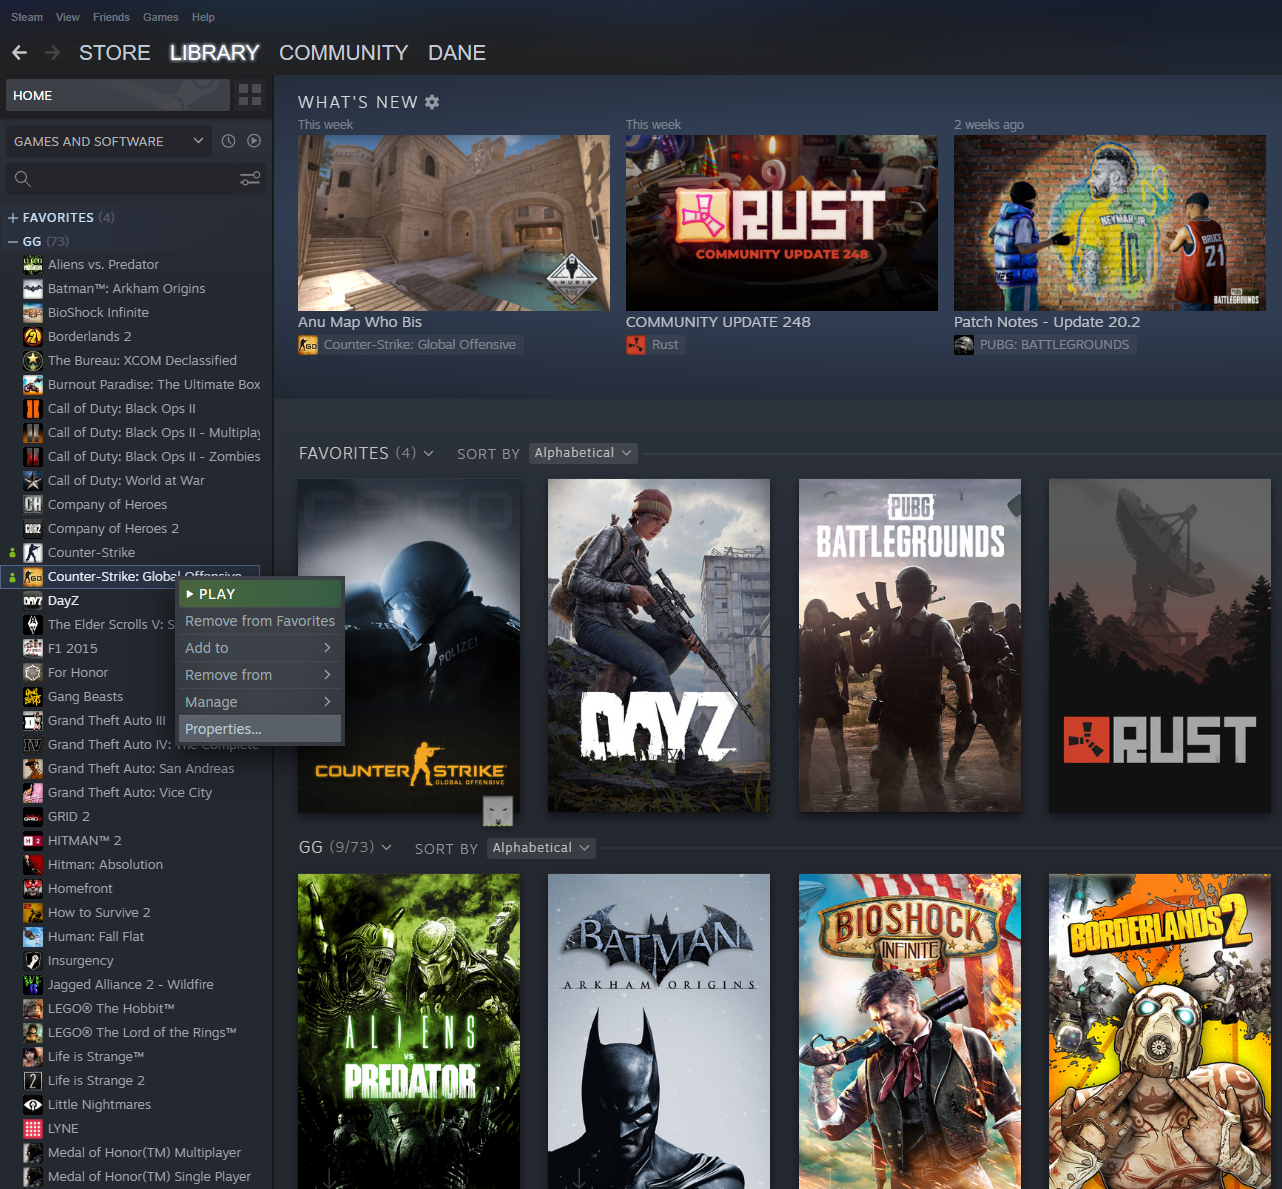Click the Little Nightmares list icon
The width and height of the screenshot is (1282, 1189).
pos(33,1104)
